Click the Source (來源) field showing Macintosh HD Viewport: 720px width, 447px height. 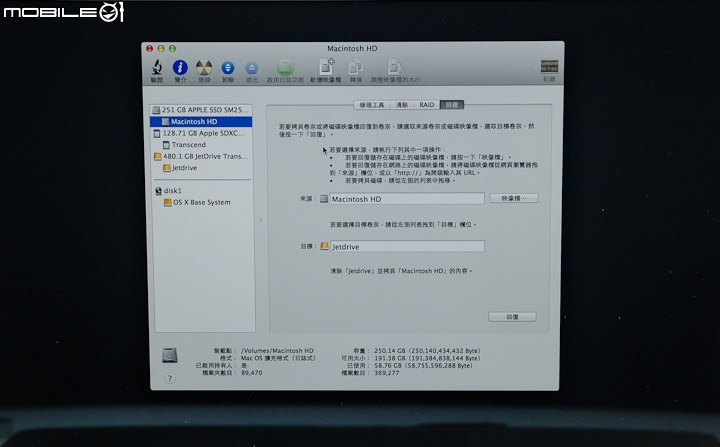(x=406, y=198)
